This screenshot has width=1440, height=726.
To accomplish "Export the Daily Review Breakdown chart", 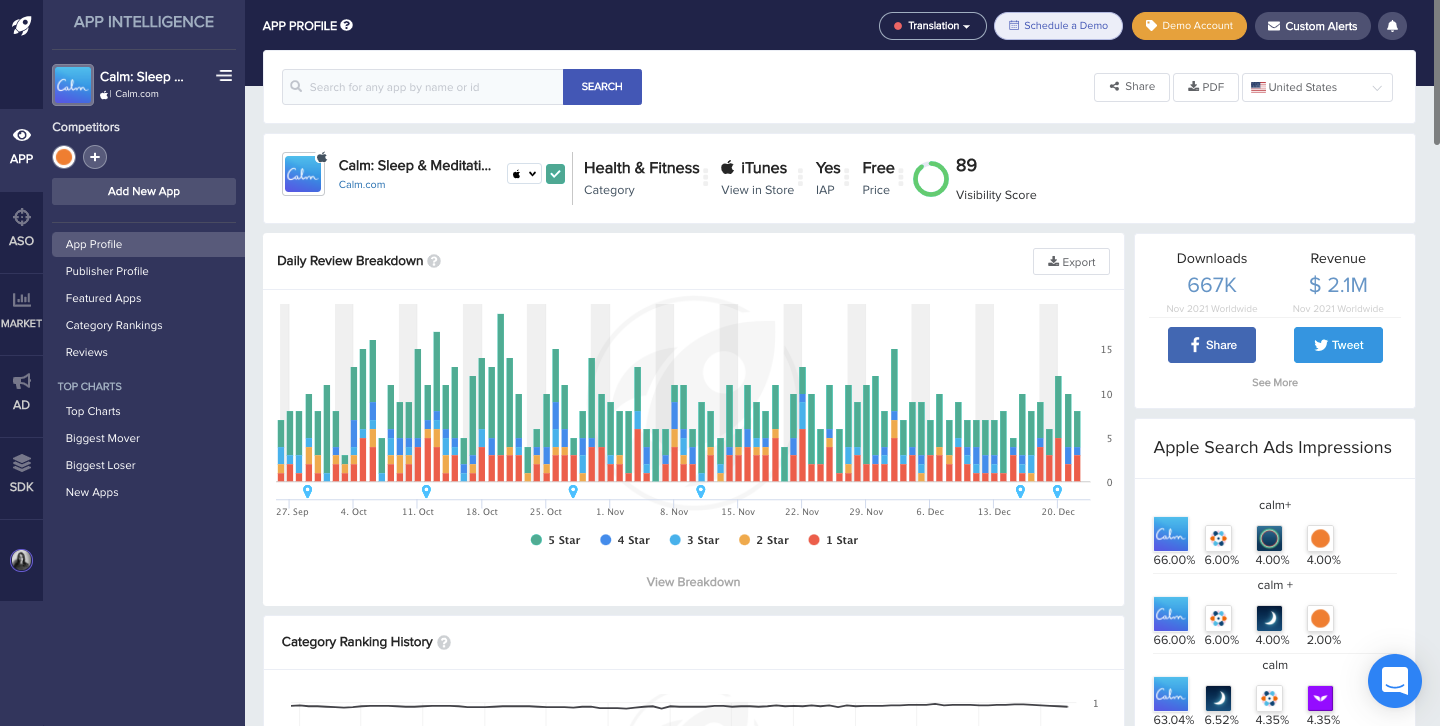I will (x=1071, y=262).
